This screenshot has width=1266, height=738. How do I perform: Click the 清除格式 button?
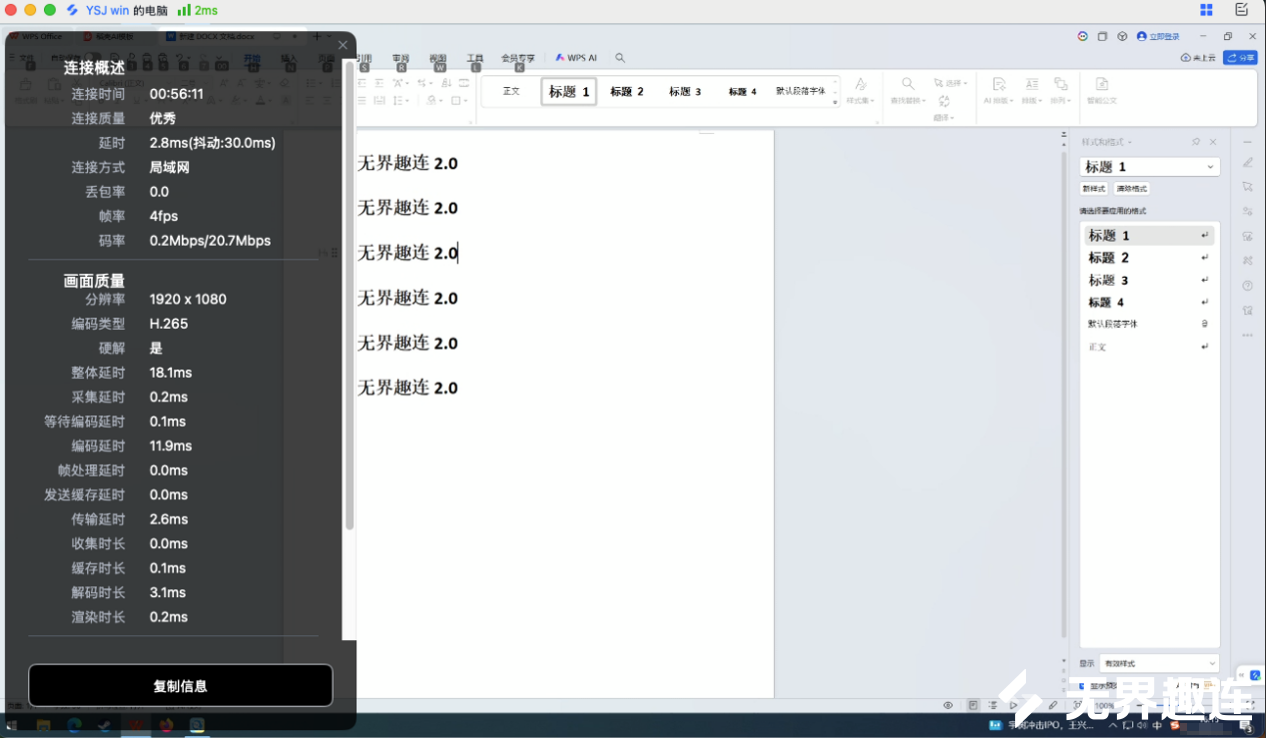click(x=1132, y=188)
